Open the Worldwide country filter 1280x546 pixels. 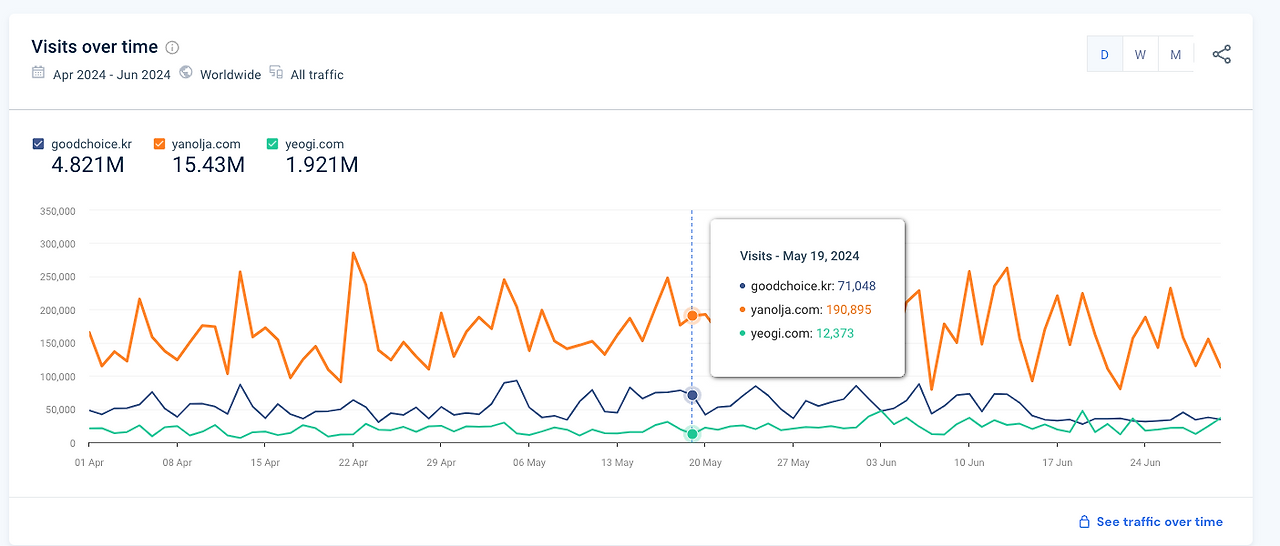coord(230,74)
